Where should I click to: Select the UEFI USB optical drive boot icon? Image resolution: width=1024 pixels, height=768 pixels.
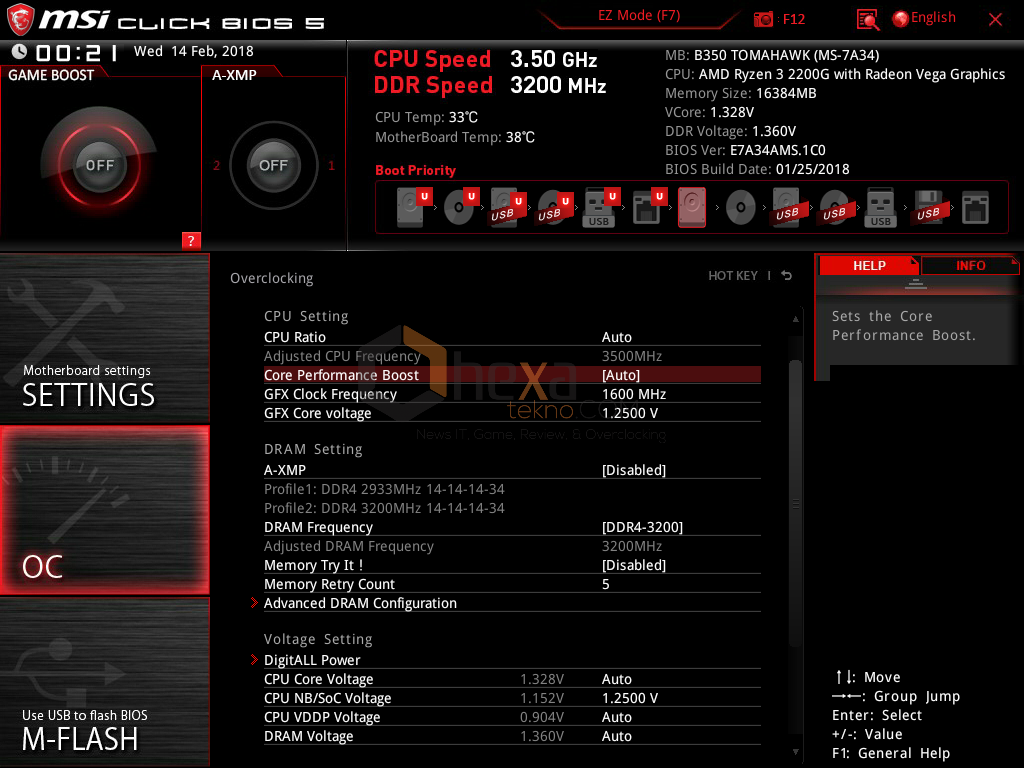[555, 208]
